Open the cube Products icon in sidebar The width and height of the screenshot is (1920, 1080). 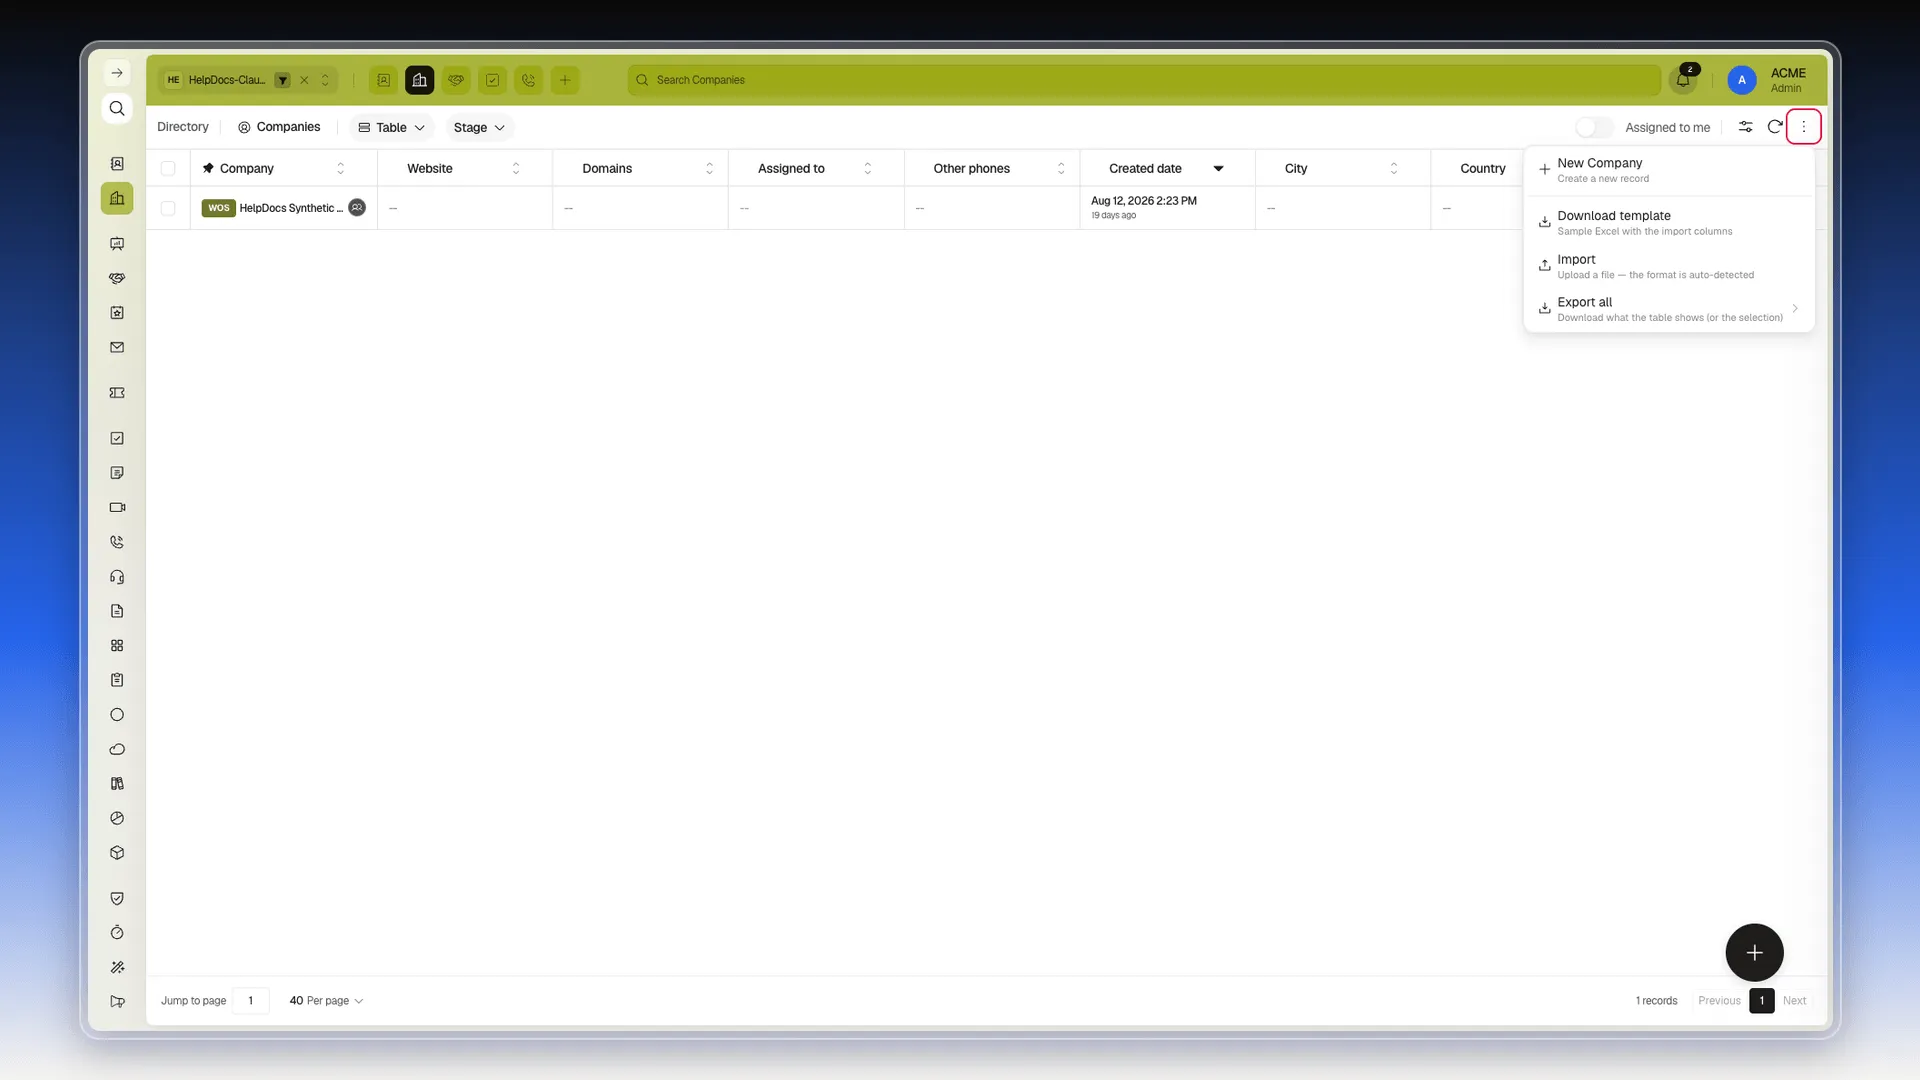[x=117, y=853]
